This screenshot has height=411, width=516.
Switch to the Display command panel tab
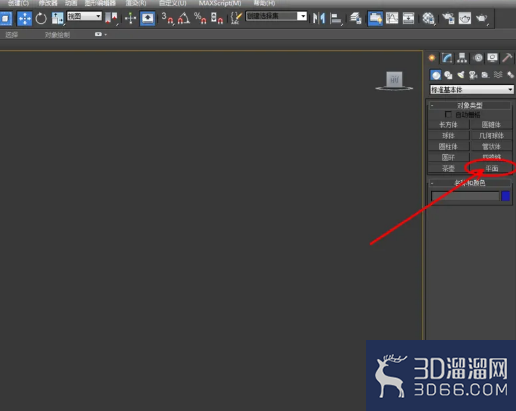pyautogui.click(x=492, y=58)
